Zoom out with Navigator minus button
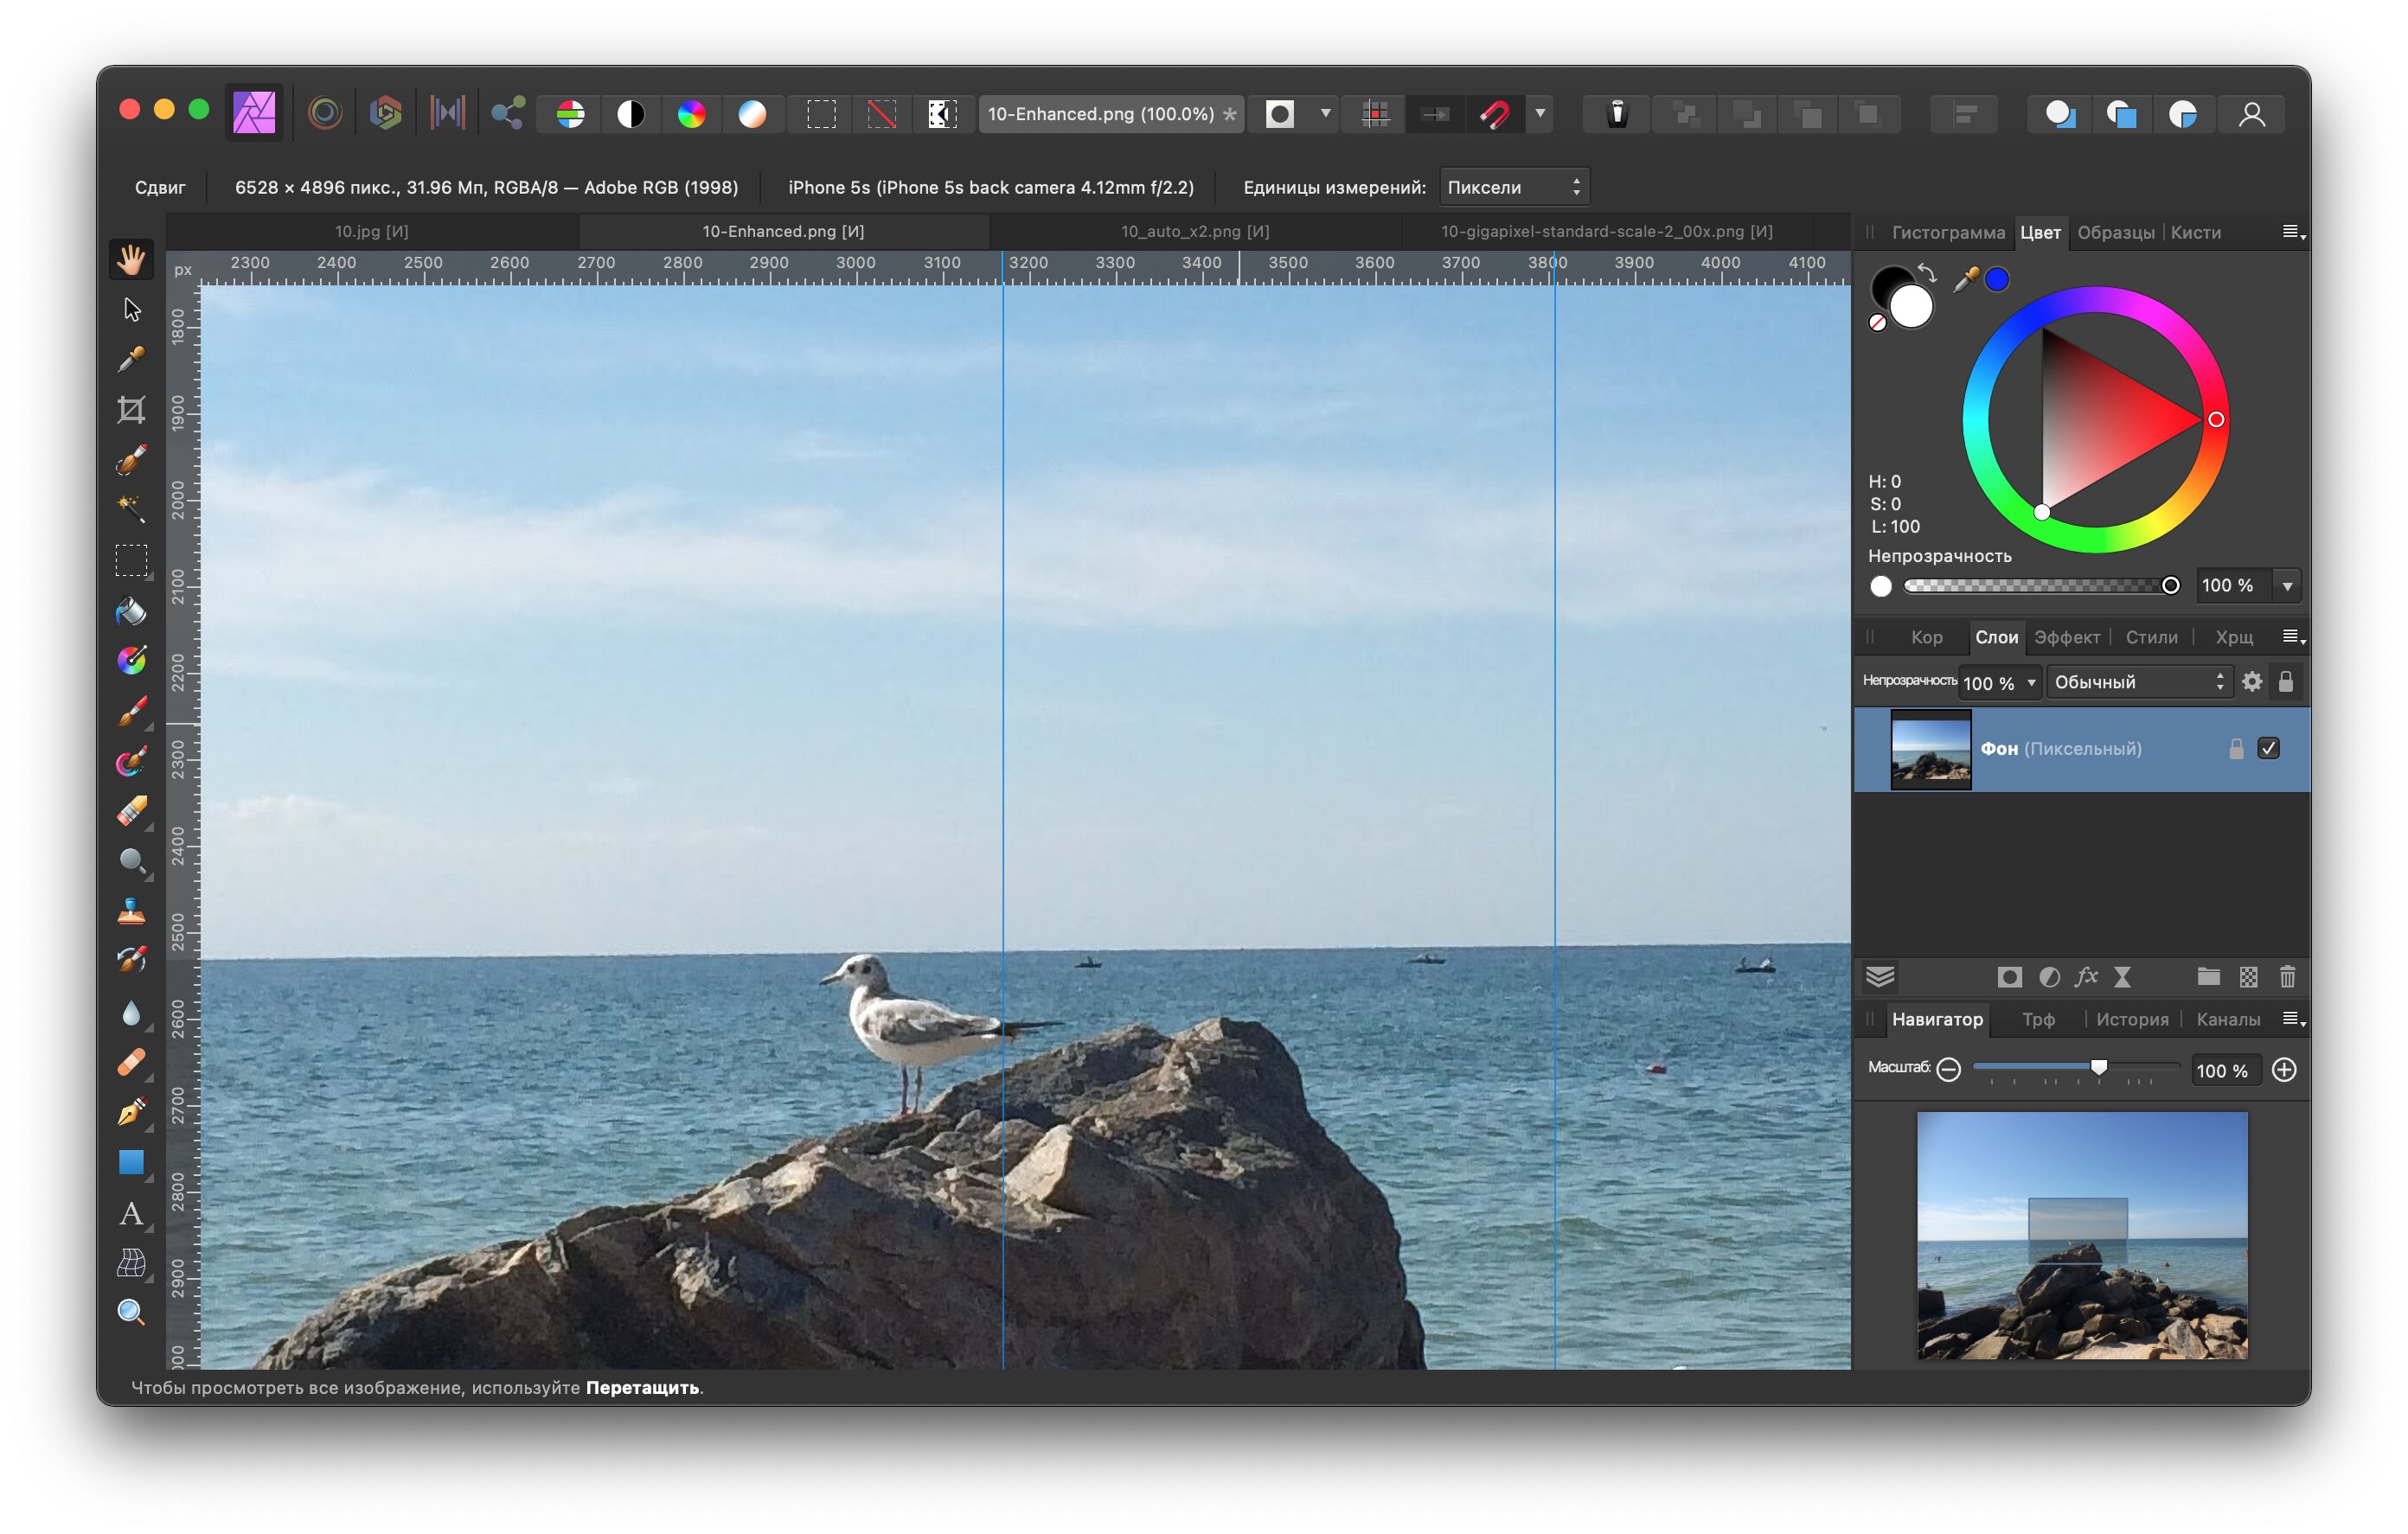 coord(1948,1070)
